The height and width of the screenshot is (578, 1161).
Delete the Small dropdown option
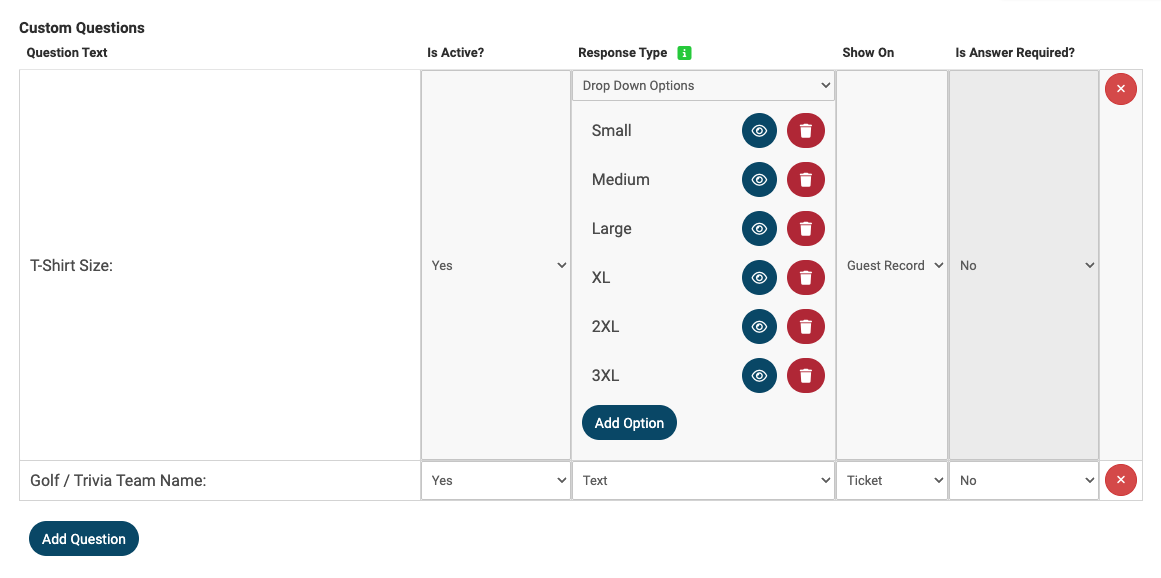805,131
